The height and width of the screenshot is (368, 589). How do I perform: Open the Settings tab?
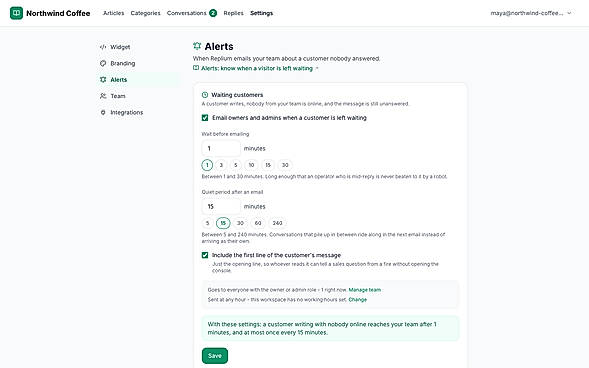pyautogui.click(x=261, y=13)
